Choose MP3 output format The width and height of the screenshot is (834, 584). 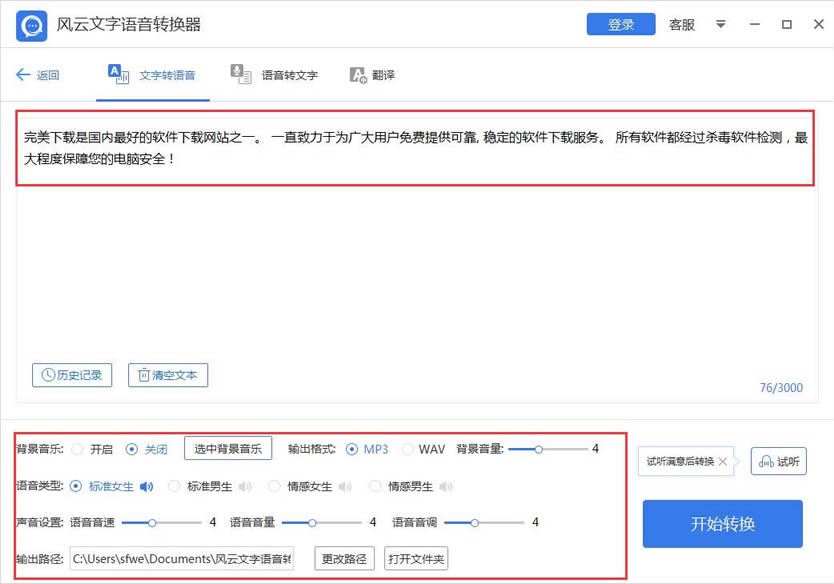[352, 449]
